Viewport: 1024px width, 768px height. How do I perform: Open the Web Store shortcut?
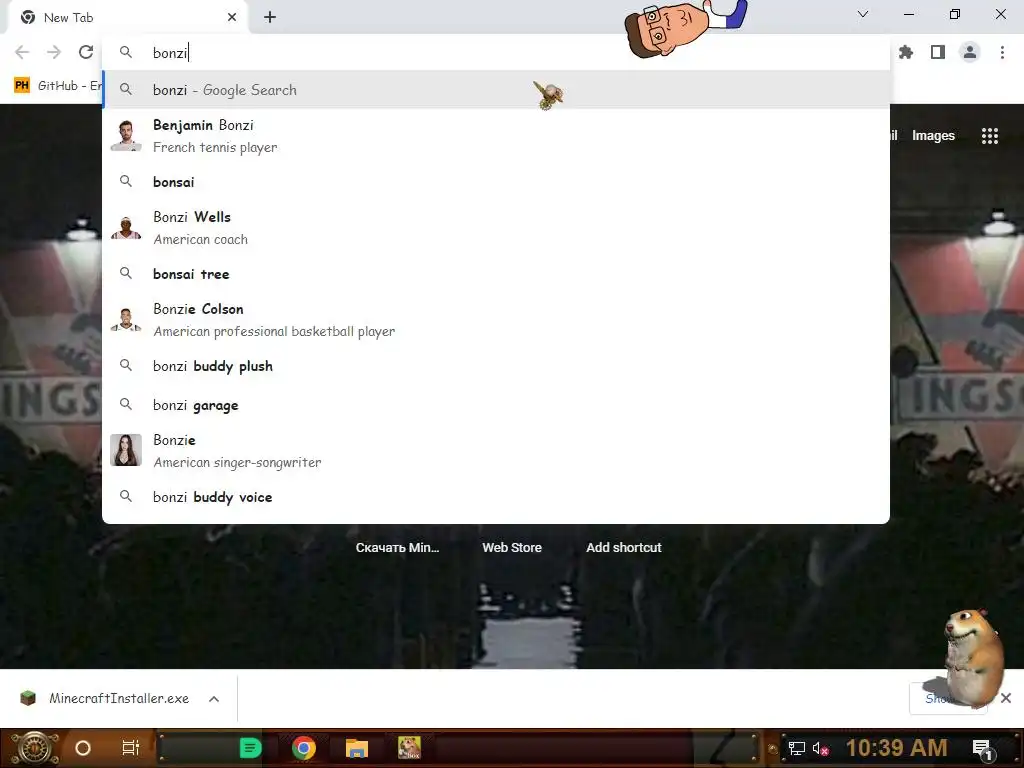512,548
